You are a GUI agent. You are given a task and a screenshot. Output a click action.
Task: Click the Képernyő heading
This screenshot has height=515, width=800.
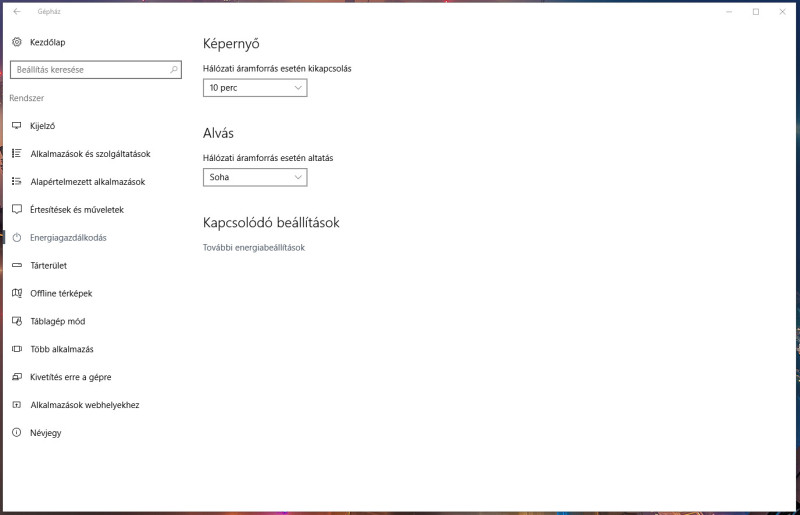tap(231, 44)
